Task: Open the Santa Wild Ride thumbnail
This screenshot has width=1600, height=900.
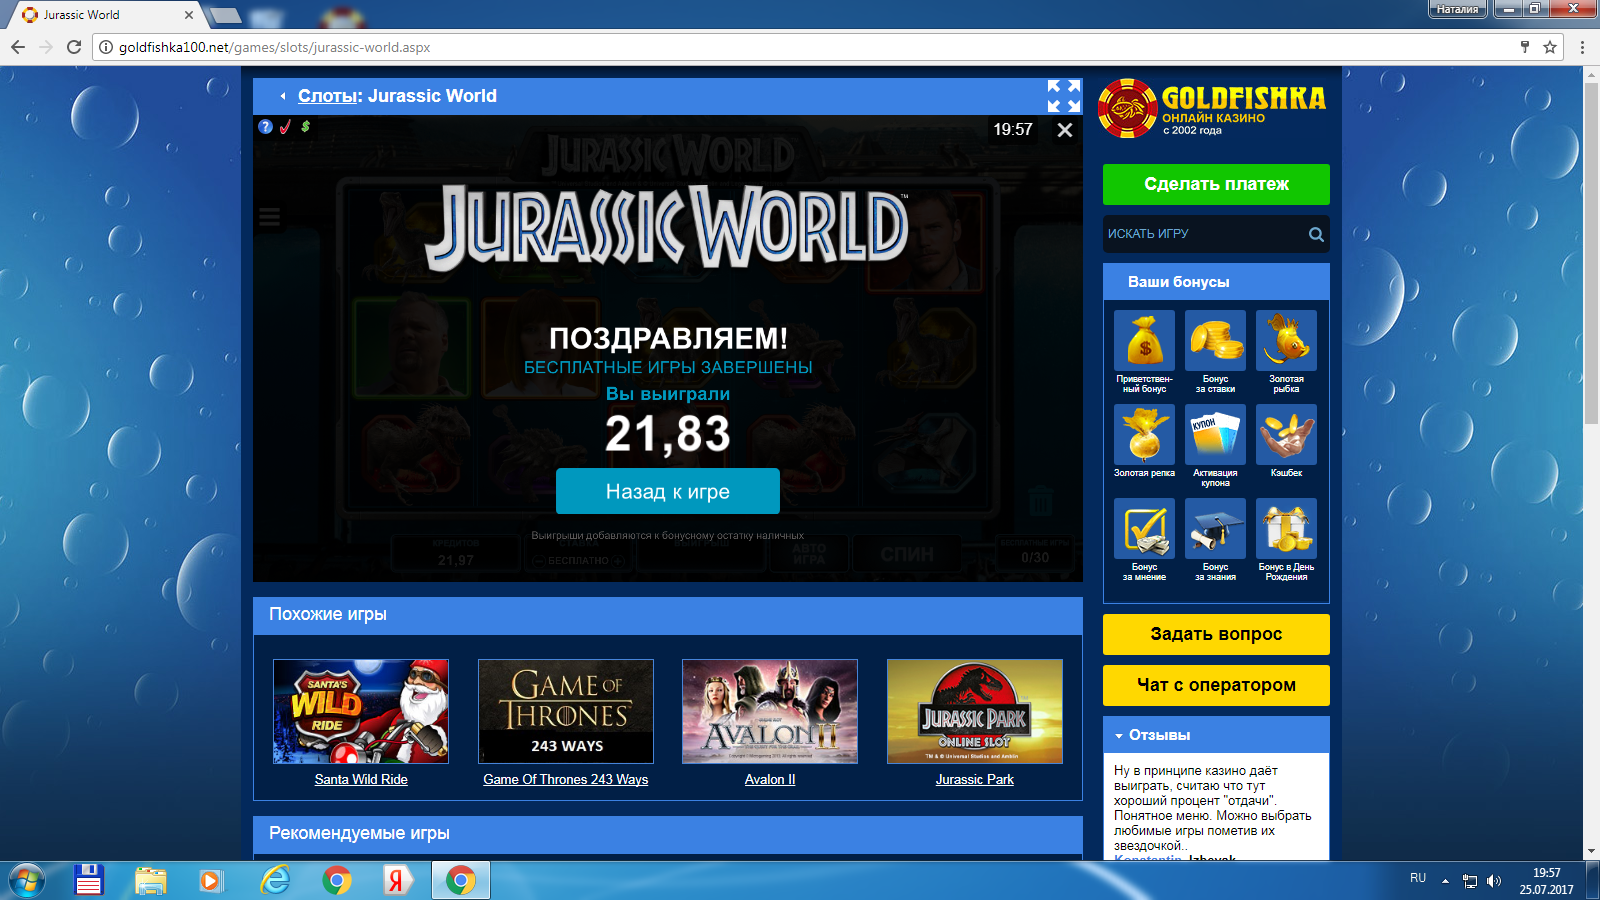Action: [361, 711]
